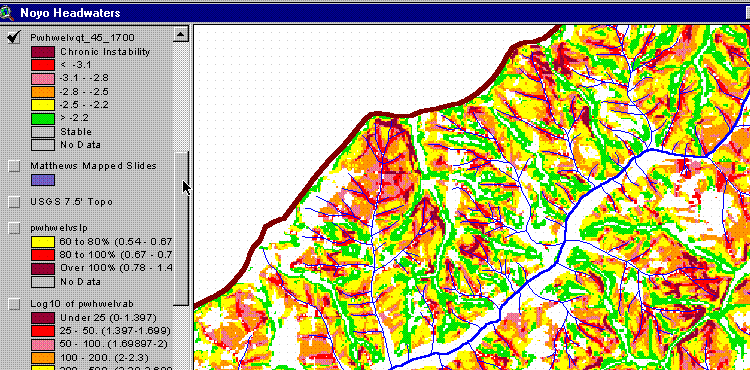750x370 pixels.
Task: Click the 'Over 100%' slope class swatch
Action: point(43,268)
